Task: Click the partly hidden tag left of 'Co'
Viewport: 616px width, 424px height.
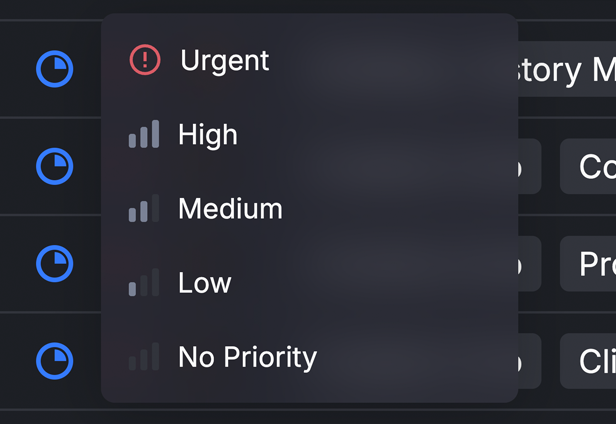Action: coord(530,166)
